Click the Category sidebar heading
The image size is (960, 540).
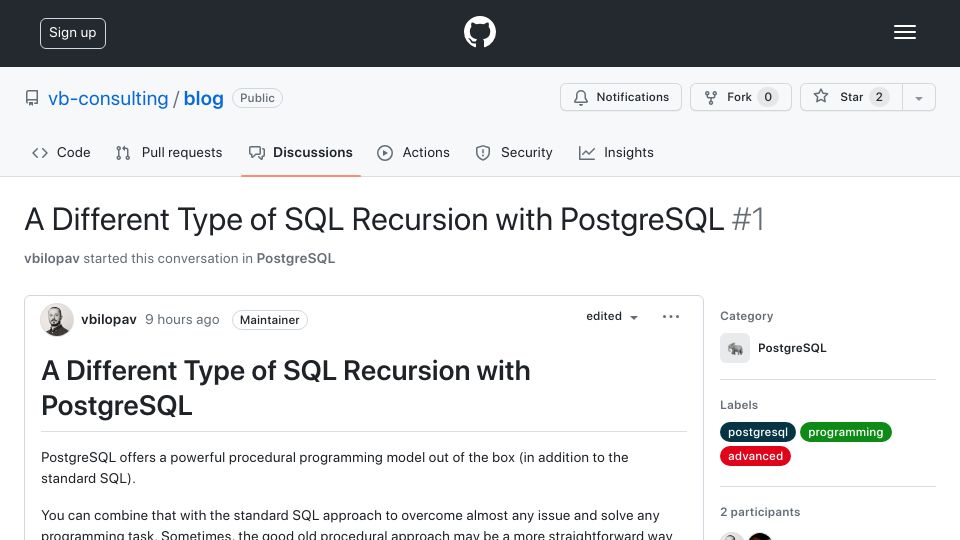(x=746, y=316)
